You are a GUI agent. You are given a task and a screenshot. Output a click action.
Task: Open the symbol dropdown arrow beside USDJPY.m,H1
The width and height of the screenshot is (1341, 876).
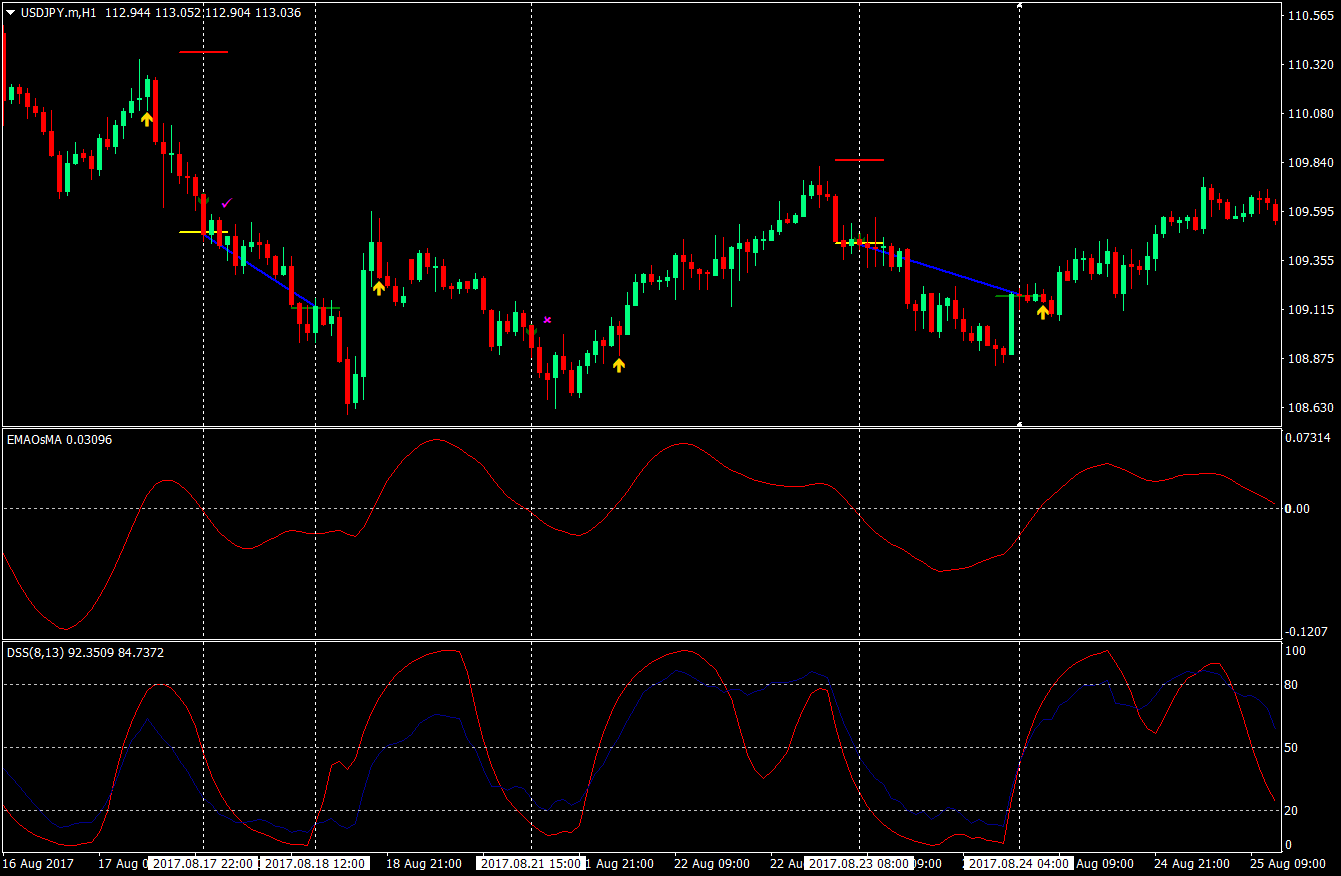tap(10, 14)
